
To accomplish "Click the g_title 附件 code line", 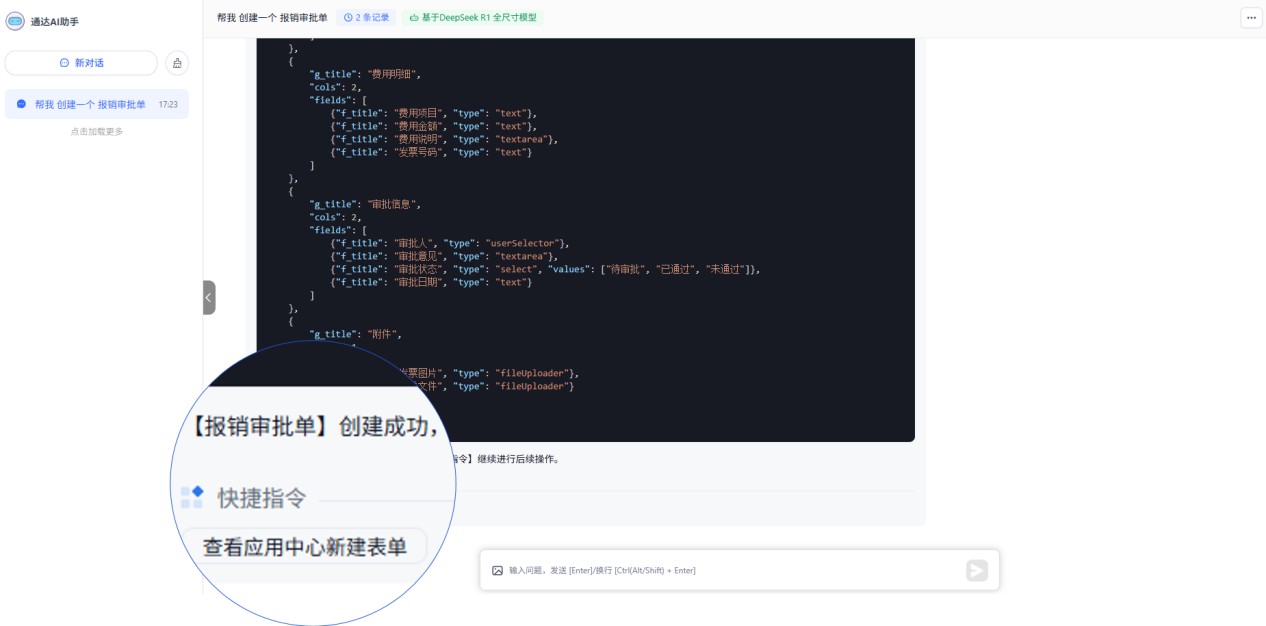I will coord(355,334).
